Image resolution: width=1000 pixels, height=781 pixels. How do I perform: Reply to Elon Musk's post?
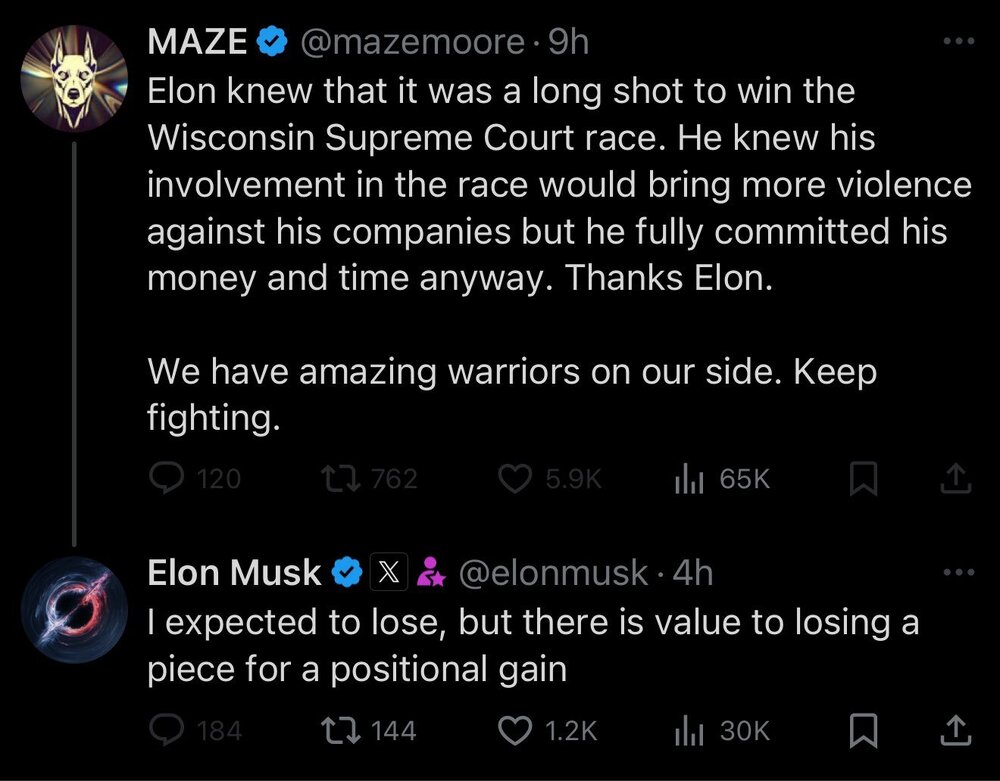[164, 731]
